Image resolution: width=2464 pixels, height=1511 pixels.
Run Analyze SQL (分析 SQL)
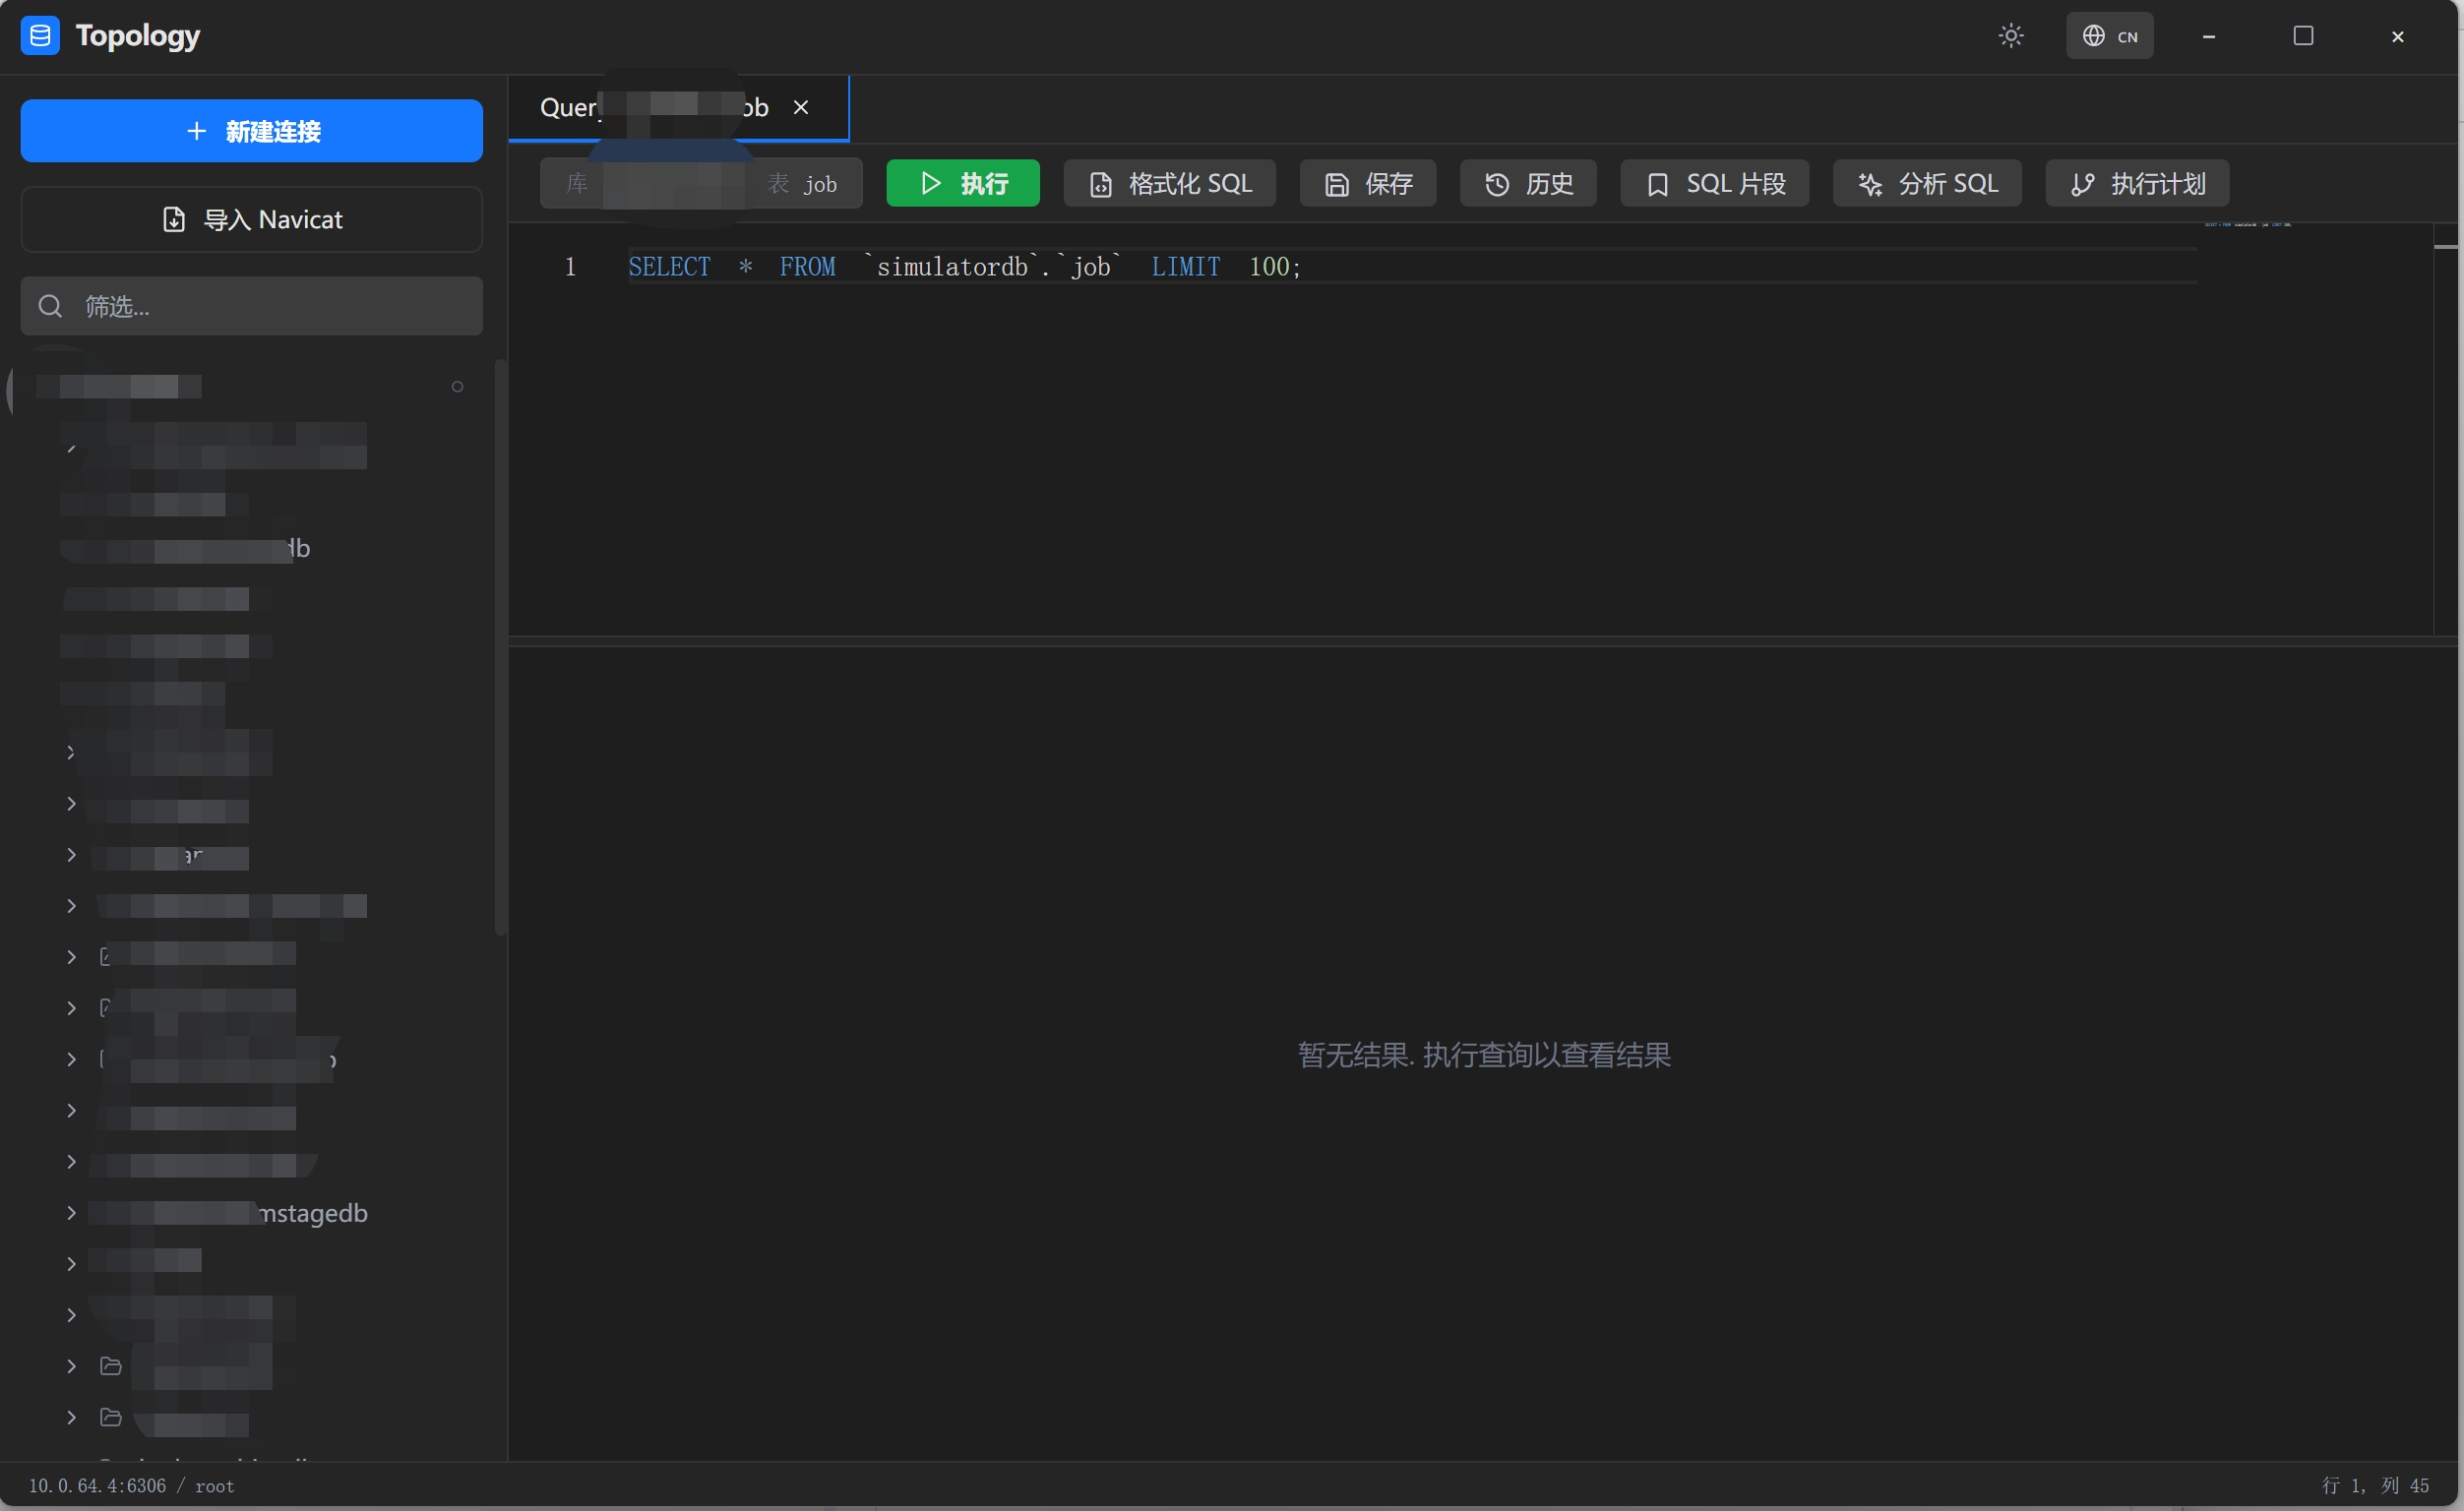1926,183
